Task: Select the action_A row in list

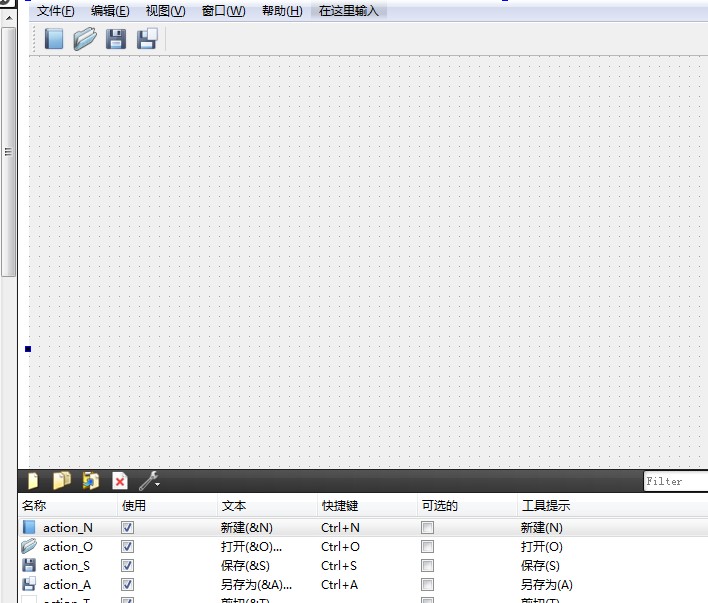Action: pyautogui.click(x=67, y=584)
